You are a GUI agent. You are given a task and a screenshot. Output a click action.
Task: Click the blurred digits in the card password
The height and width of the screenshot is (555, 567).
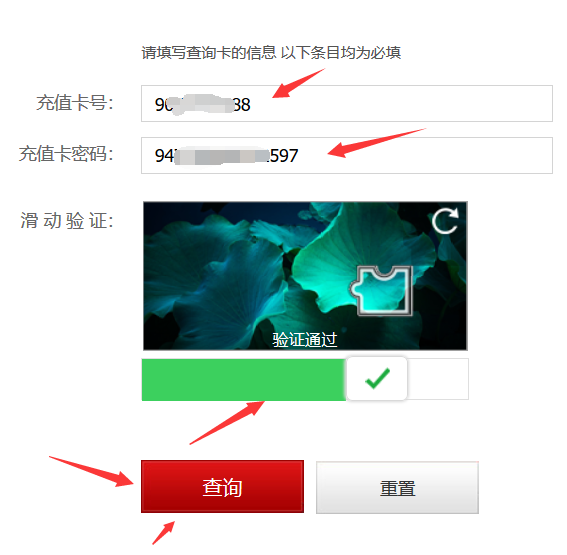coord(221,156)
